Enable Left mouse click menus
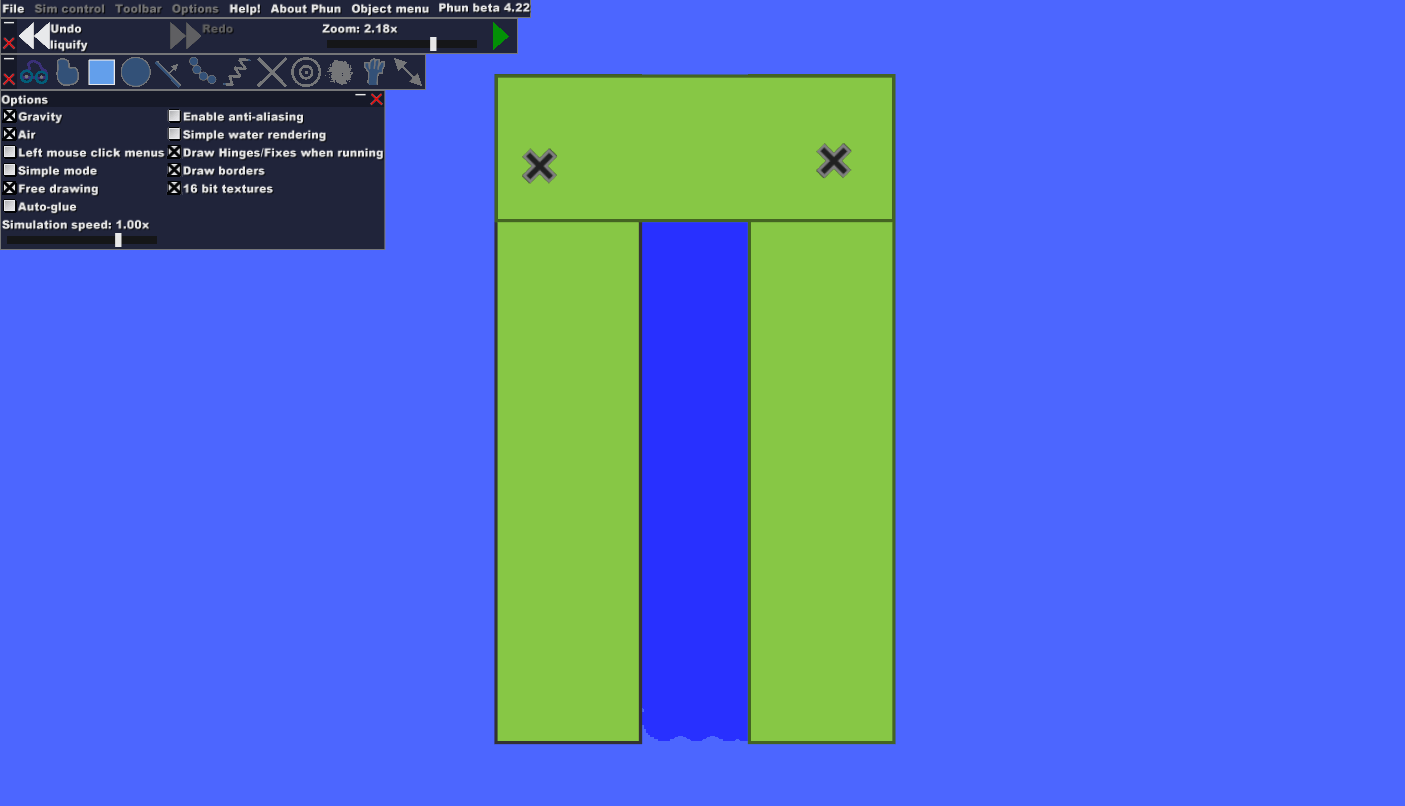Viewport: 1405px width, 806px height. click(x=10, y=152)
